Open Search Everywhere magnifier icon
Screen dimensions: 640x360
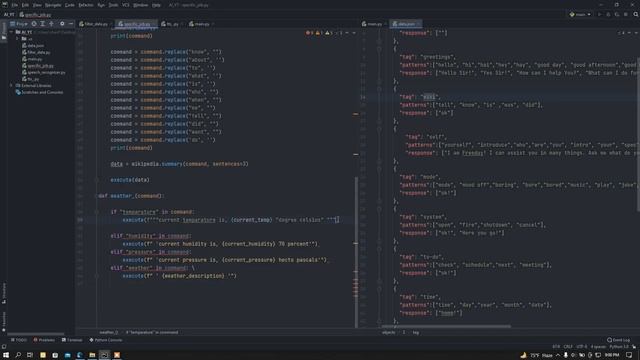click(636, 14)
